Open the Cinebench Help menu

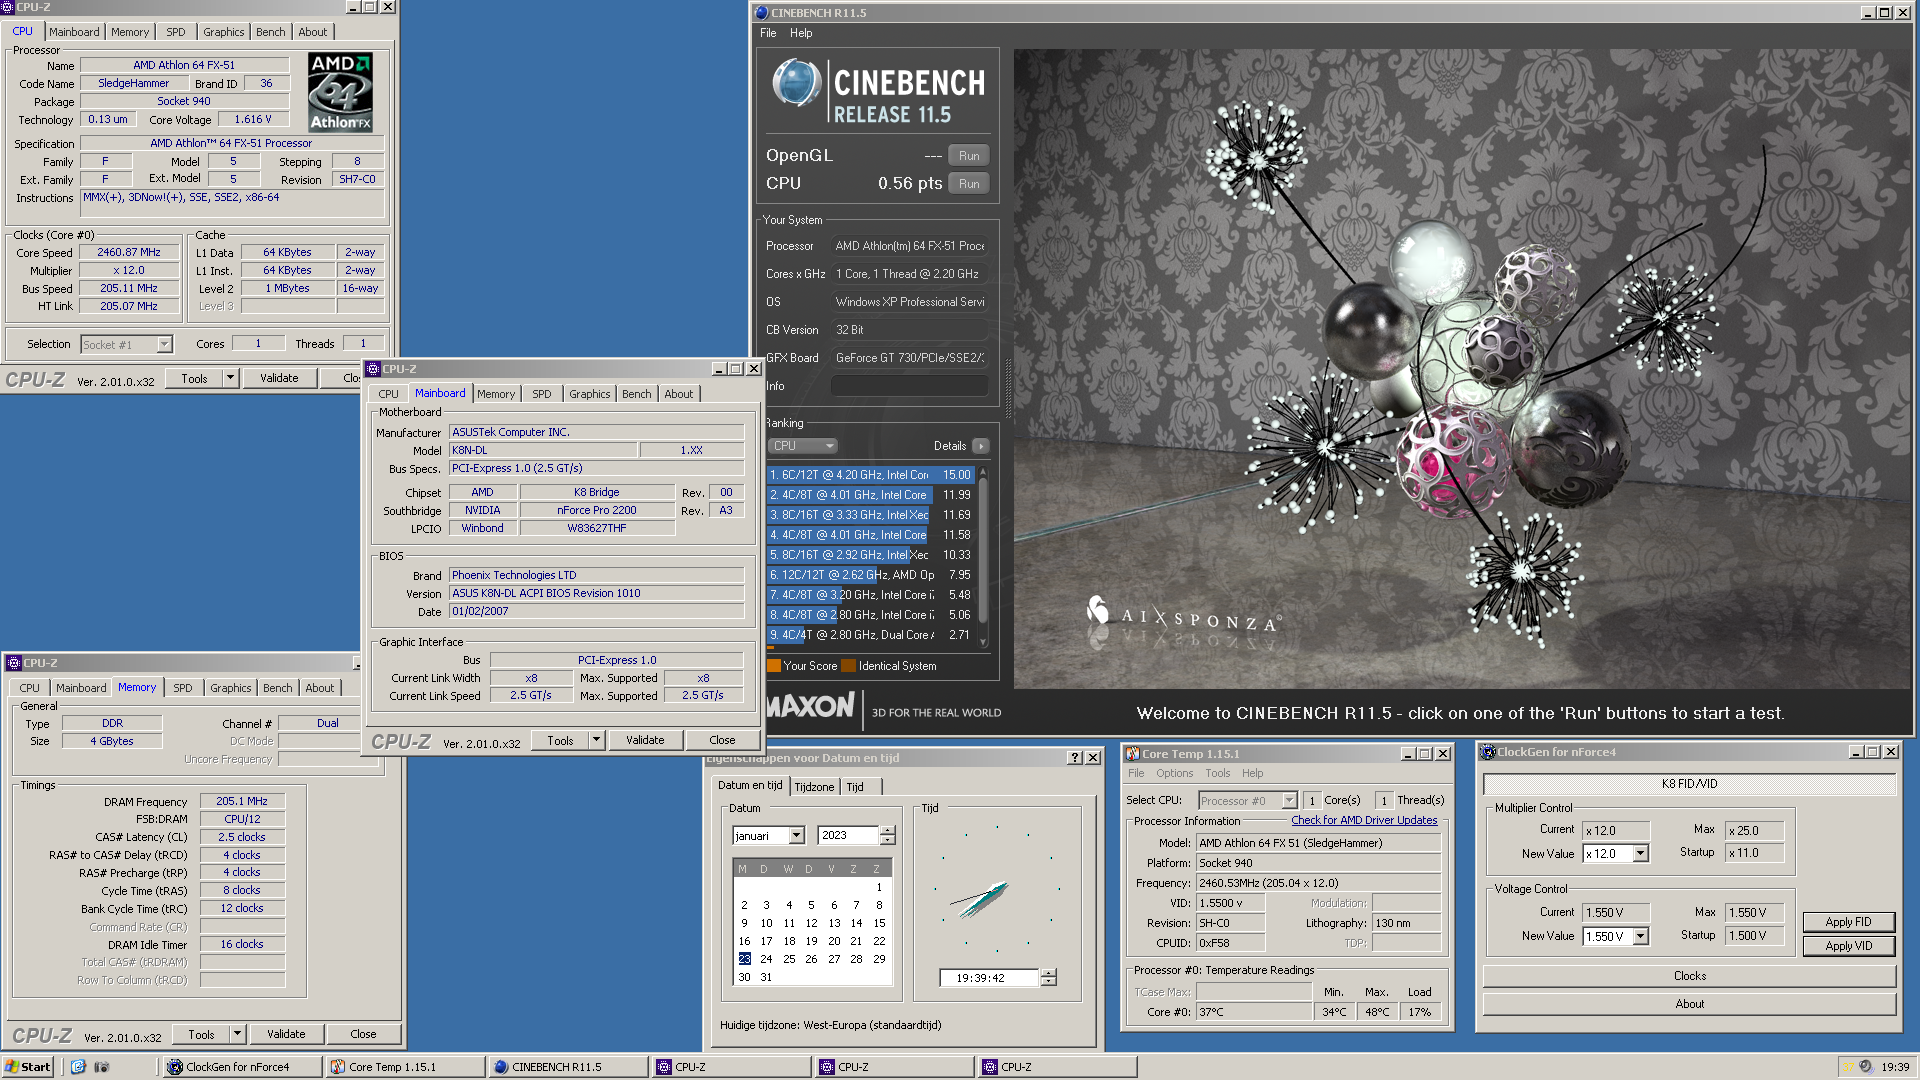801,33
